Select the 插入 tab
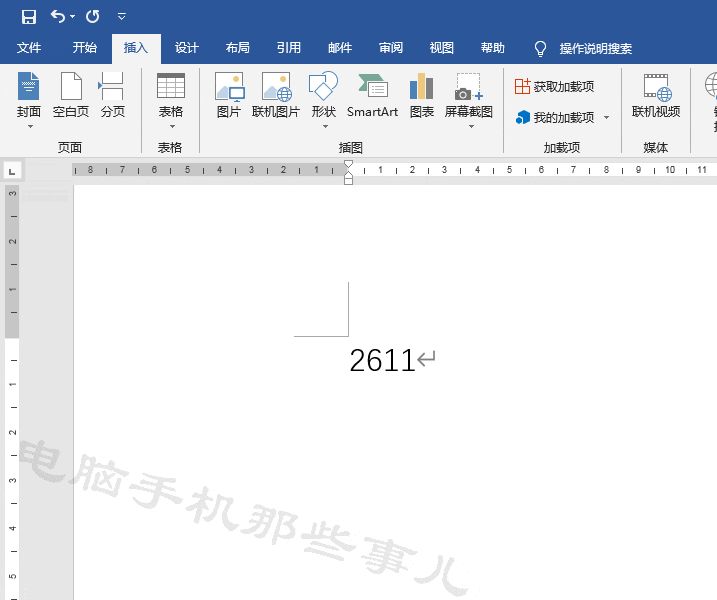Viewport: 717px width, 600px height. click(x=136, y=48)
